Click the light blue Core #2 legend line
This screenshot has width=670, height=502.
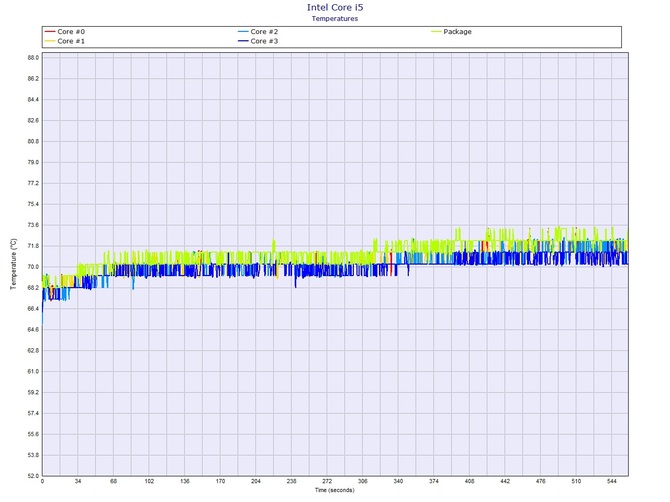[243, 32]
